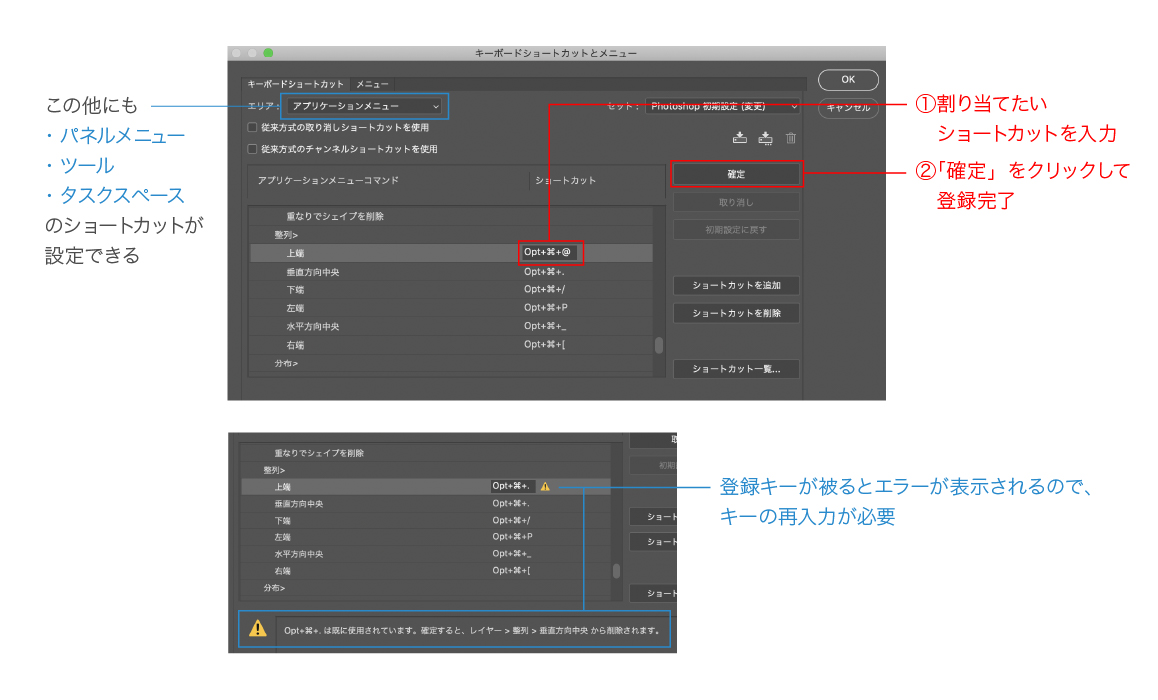Switch to the メニュー tab
The height and width of the screenshot is (700, 1158).
point(372,84)
